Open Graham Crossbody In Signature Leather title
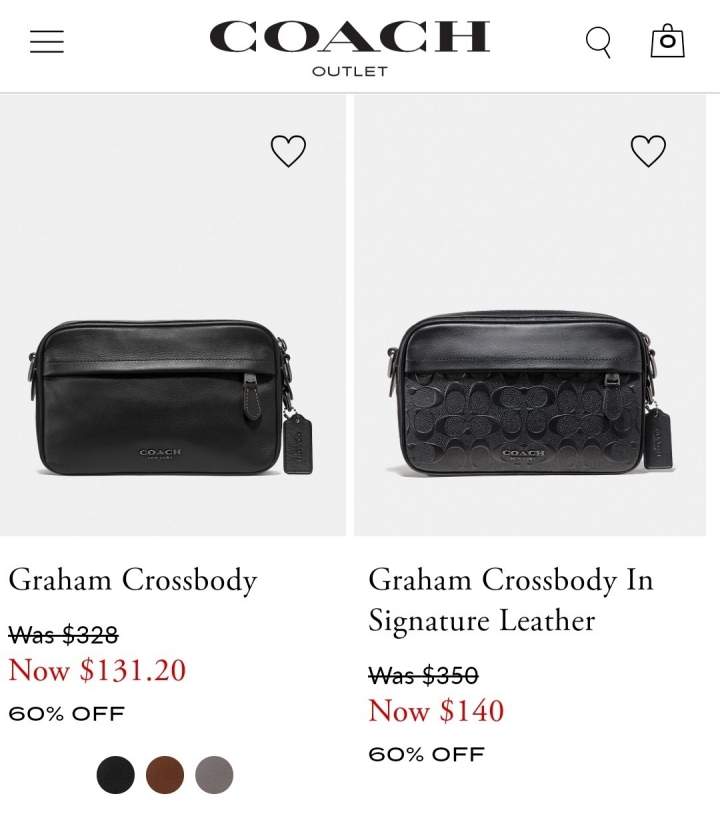This screenshot has height=820, width=720. (x=511, y=600)
